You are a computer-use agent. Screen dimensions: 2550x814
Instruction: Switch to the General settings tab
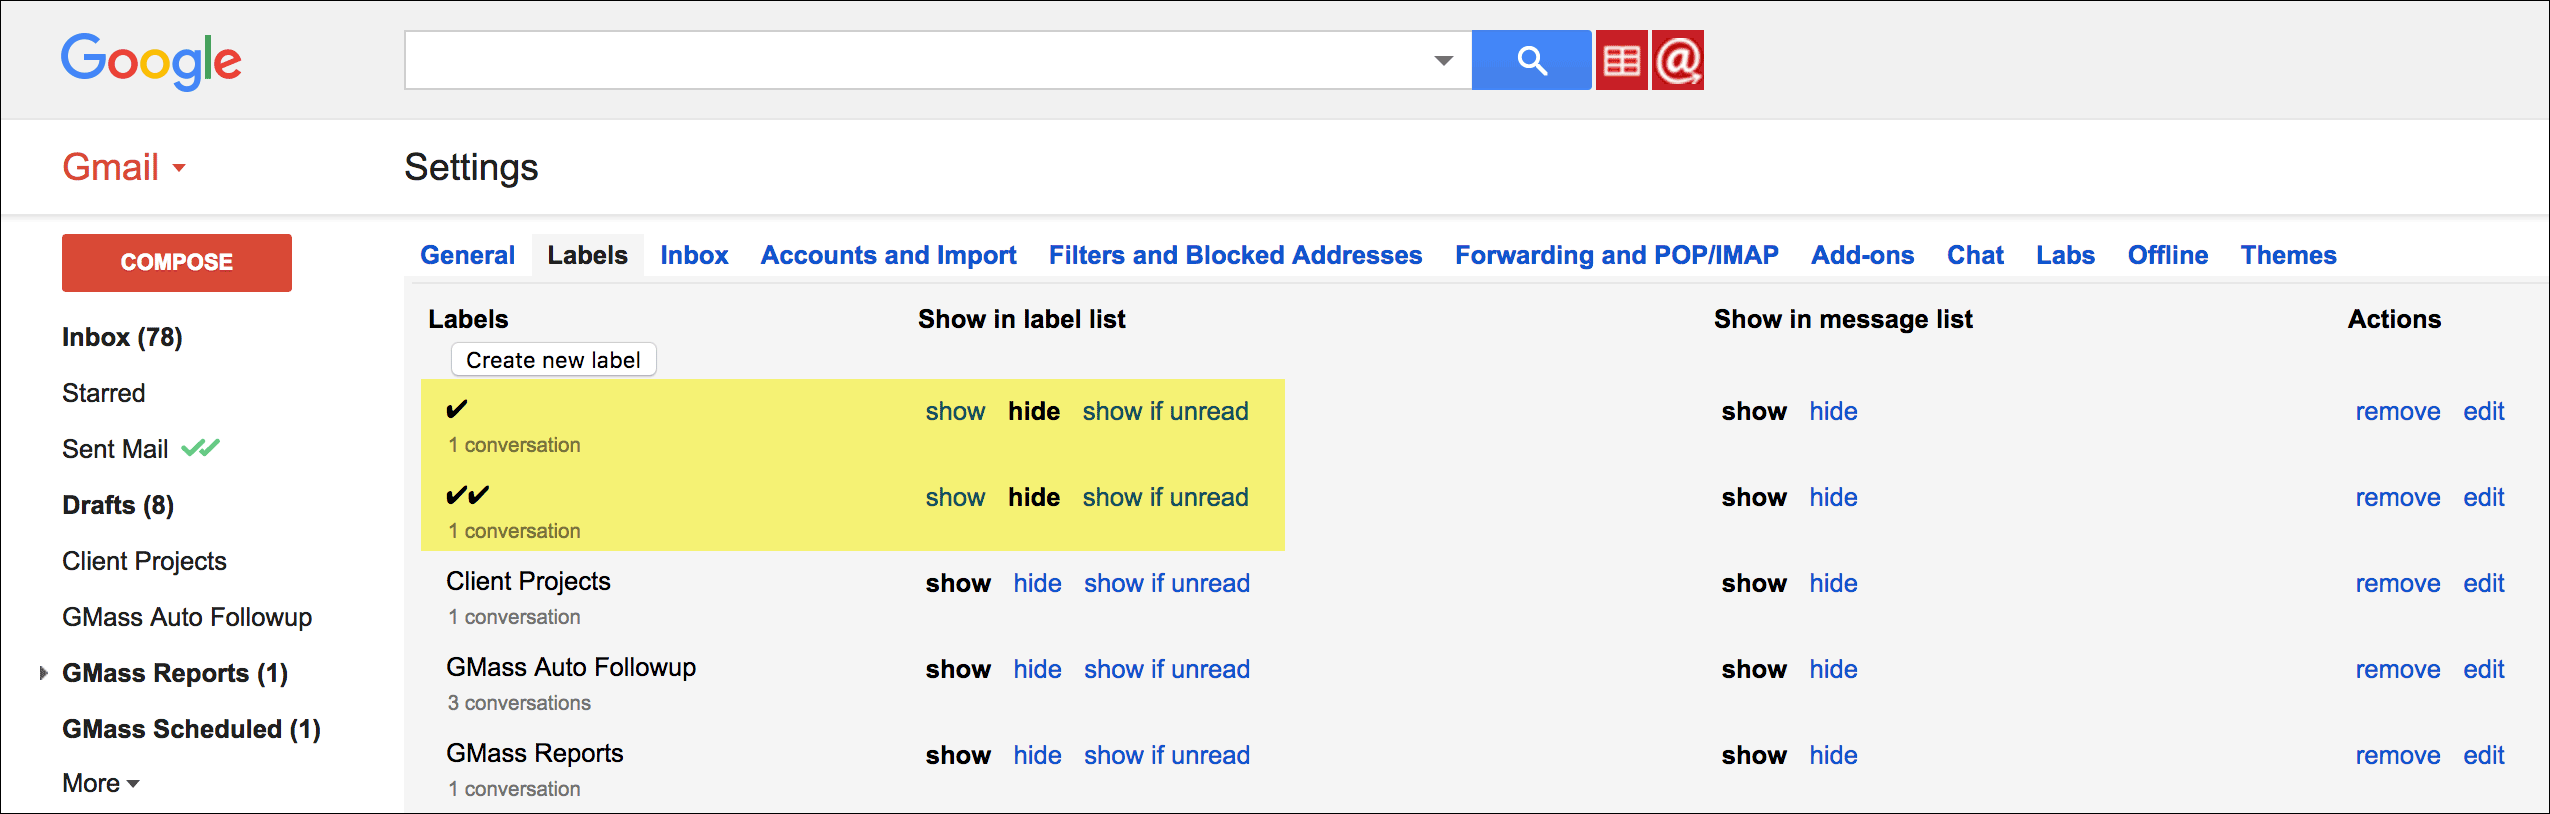point(467,255)
